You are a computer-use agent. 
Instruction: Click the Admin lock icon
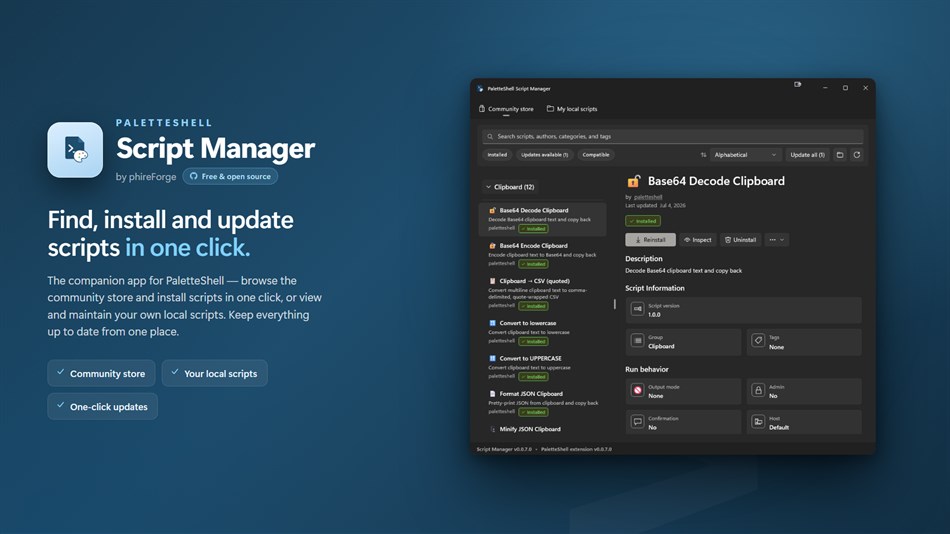tap(758, 390)
